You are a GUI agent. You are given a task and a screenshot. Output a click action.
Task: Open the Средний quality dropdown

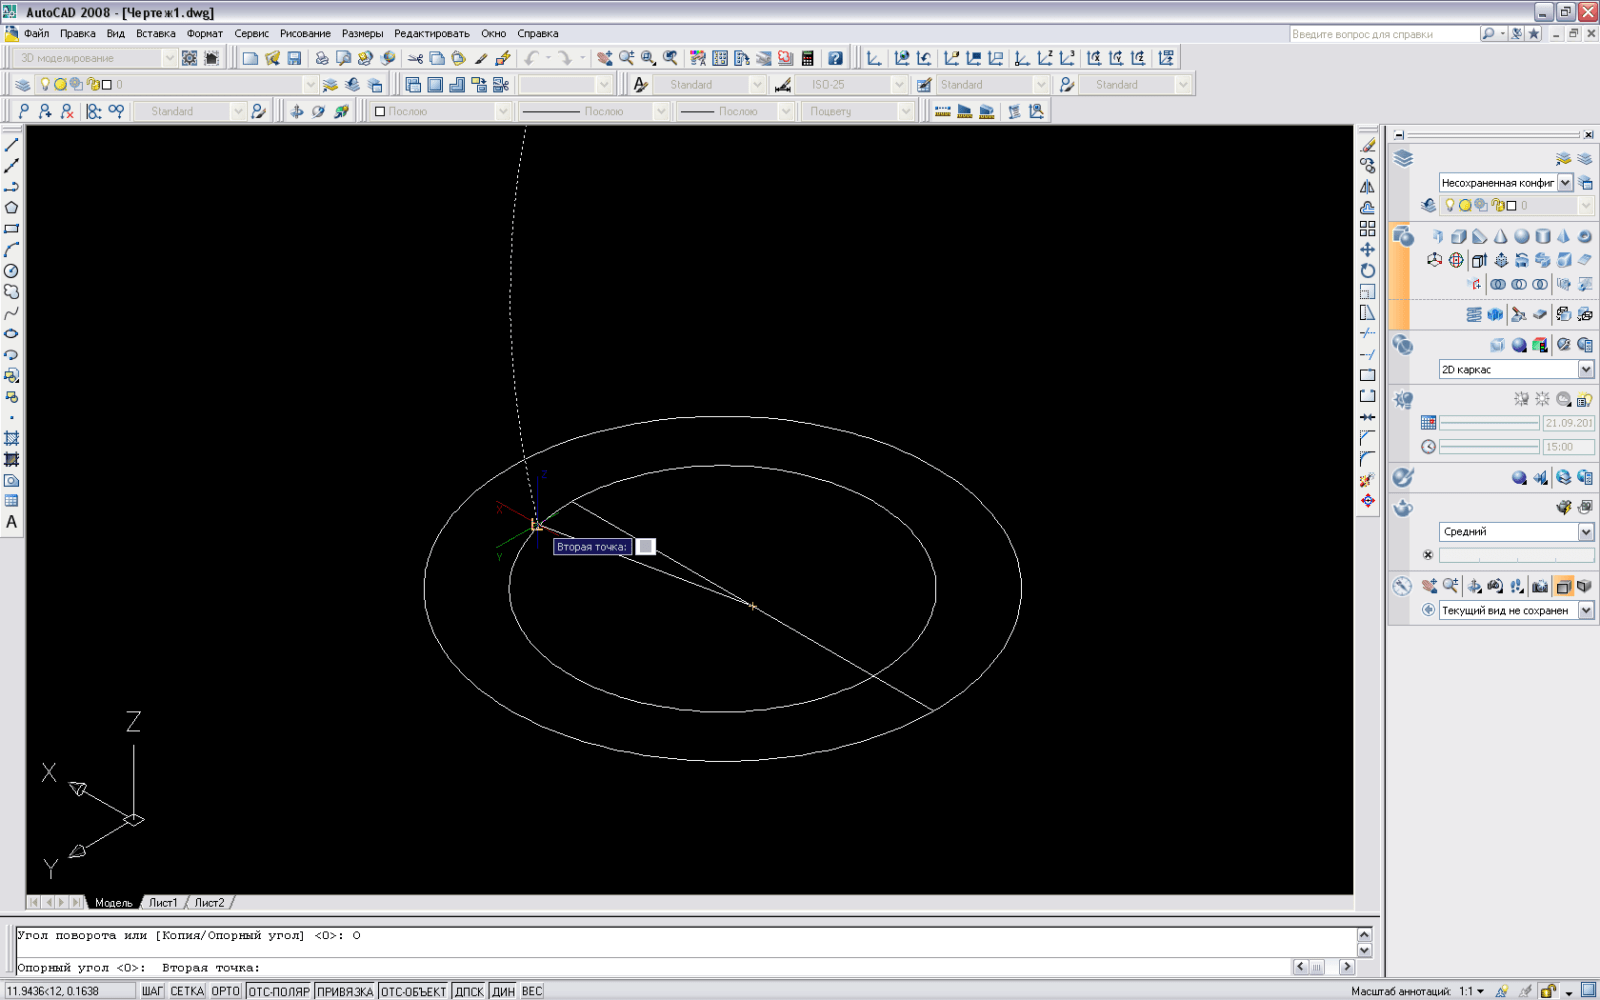tap(1585, 532)
